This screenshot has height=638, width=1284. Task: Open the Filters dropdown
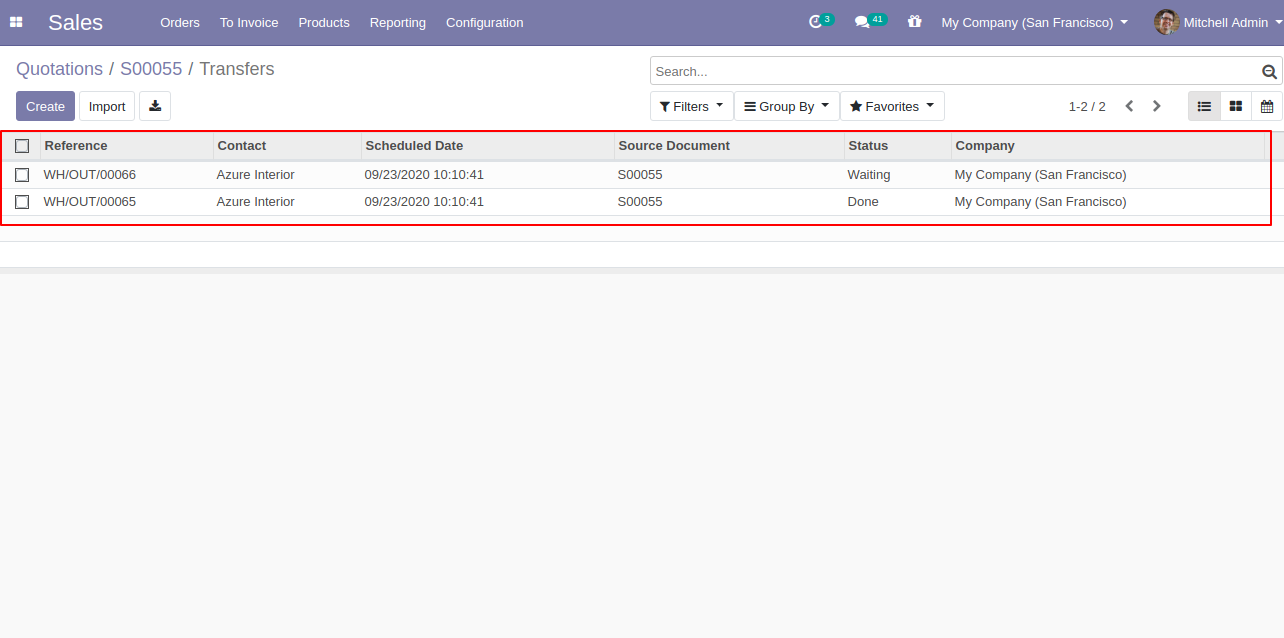tap(691, 106)
